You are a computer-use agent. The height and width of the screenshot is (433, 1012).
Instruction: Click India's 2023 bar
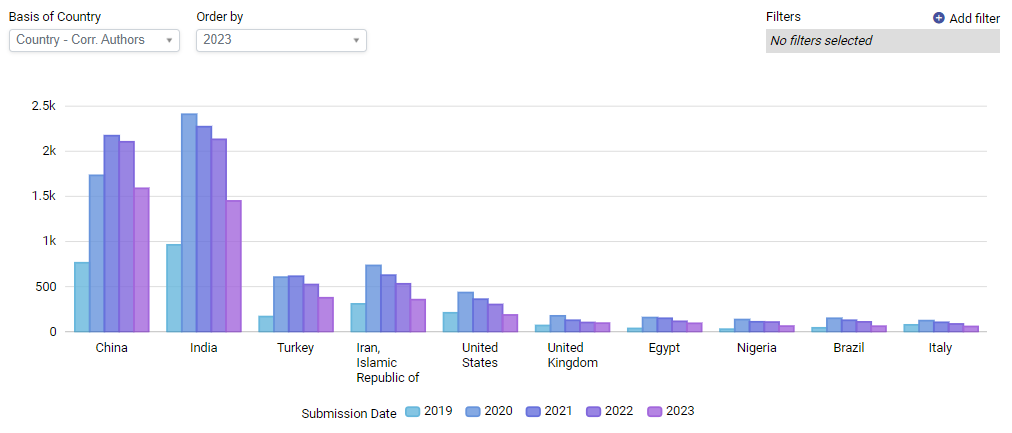(x=233, y=266)
